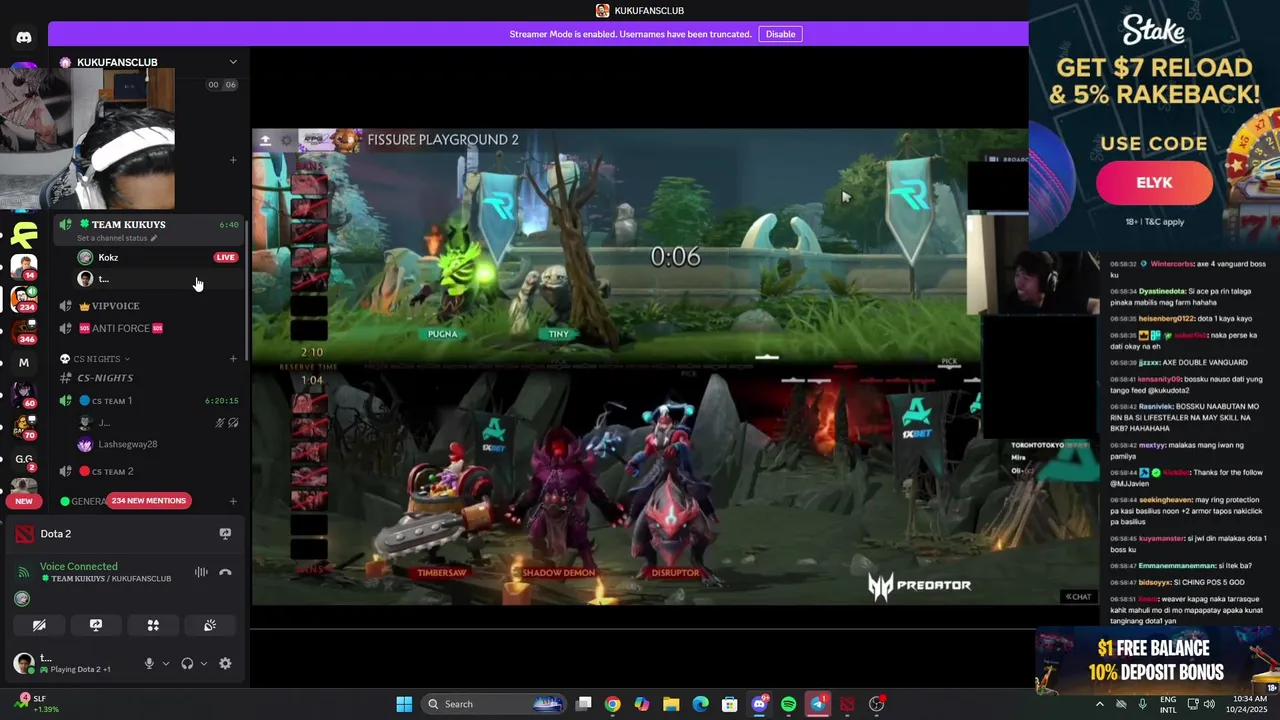
Task: Open your user profile avatar panel
Action: point(24,663)
